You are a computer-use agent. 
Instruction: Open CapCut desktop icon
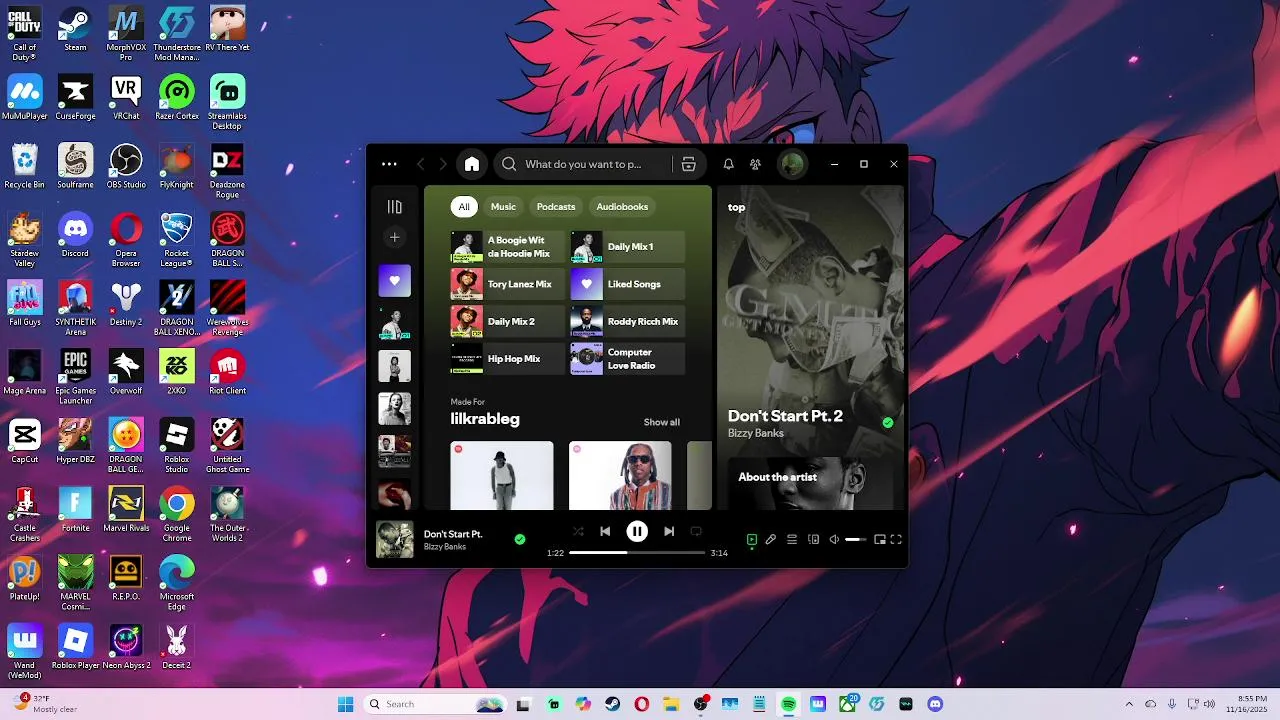[25, 441]
